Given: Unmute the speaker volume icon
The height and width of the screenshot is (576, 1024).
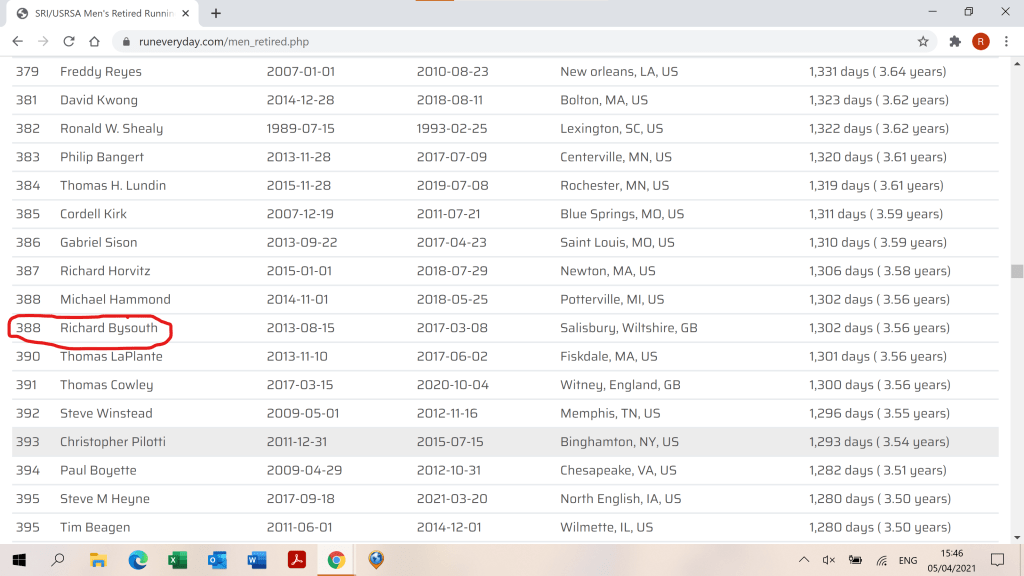Looking at the screenshot, I should (829, 560).
